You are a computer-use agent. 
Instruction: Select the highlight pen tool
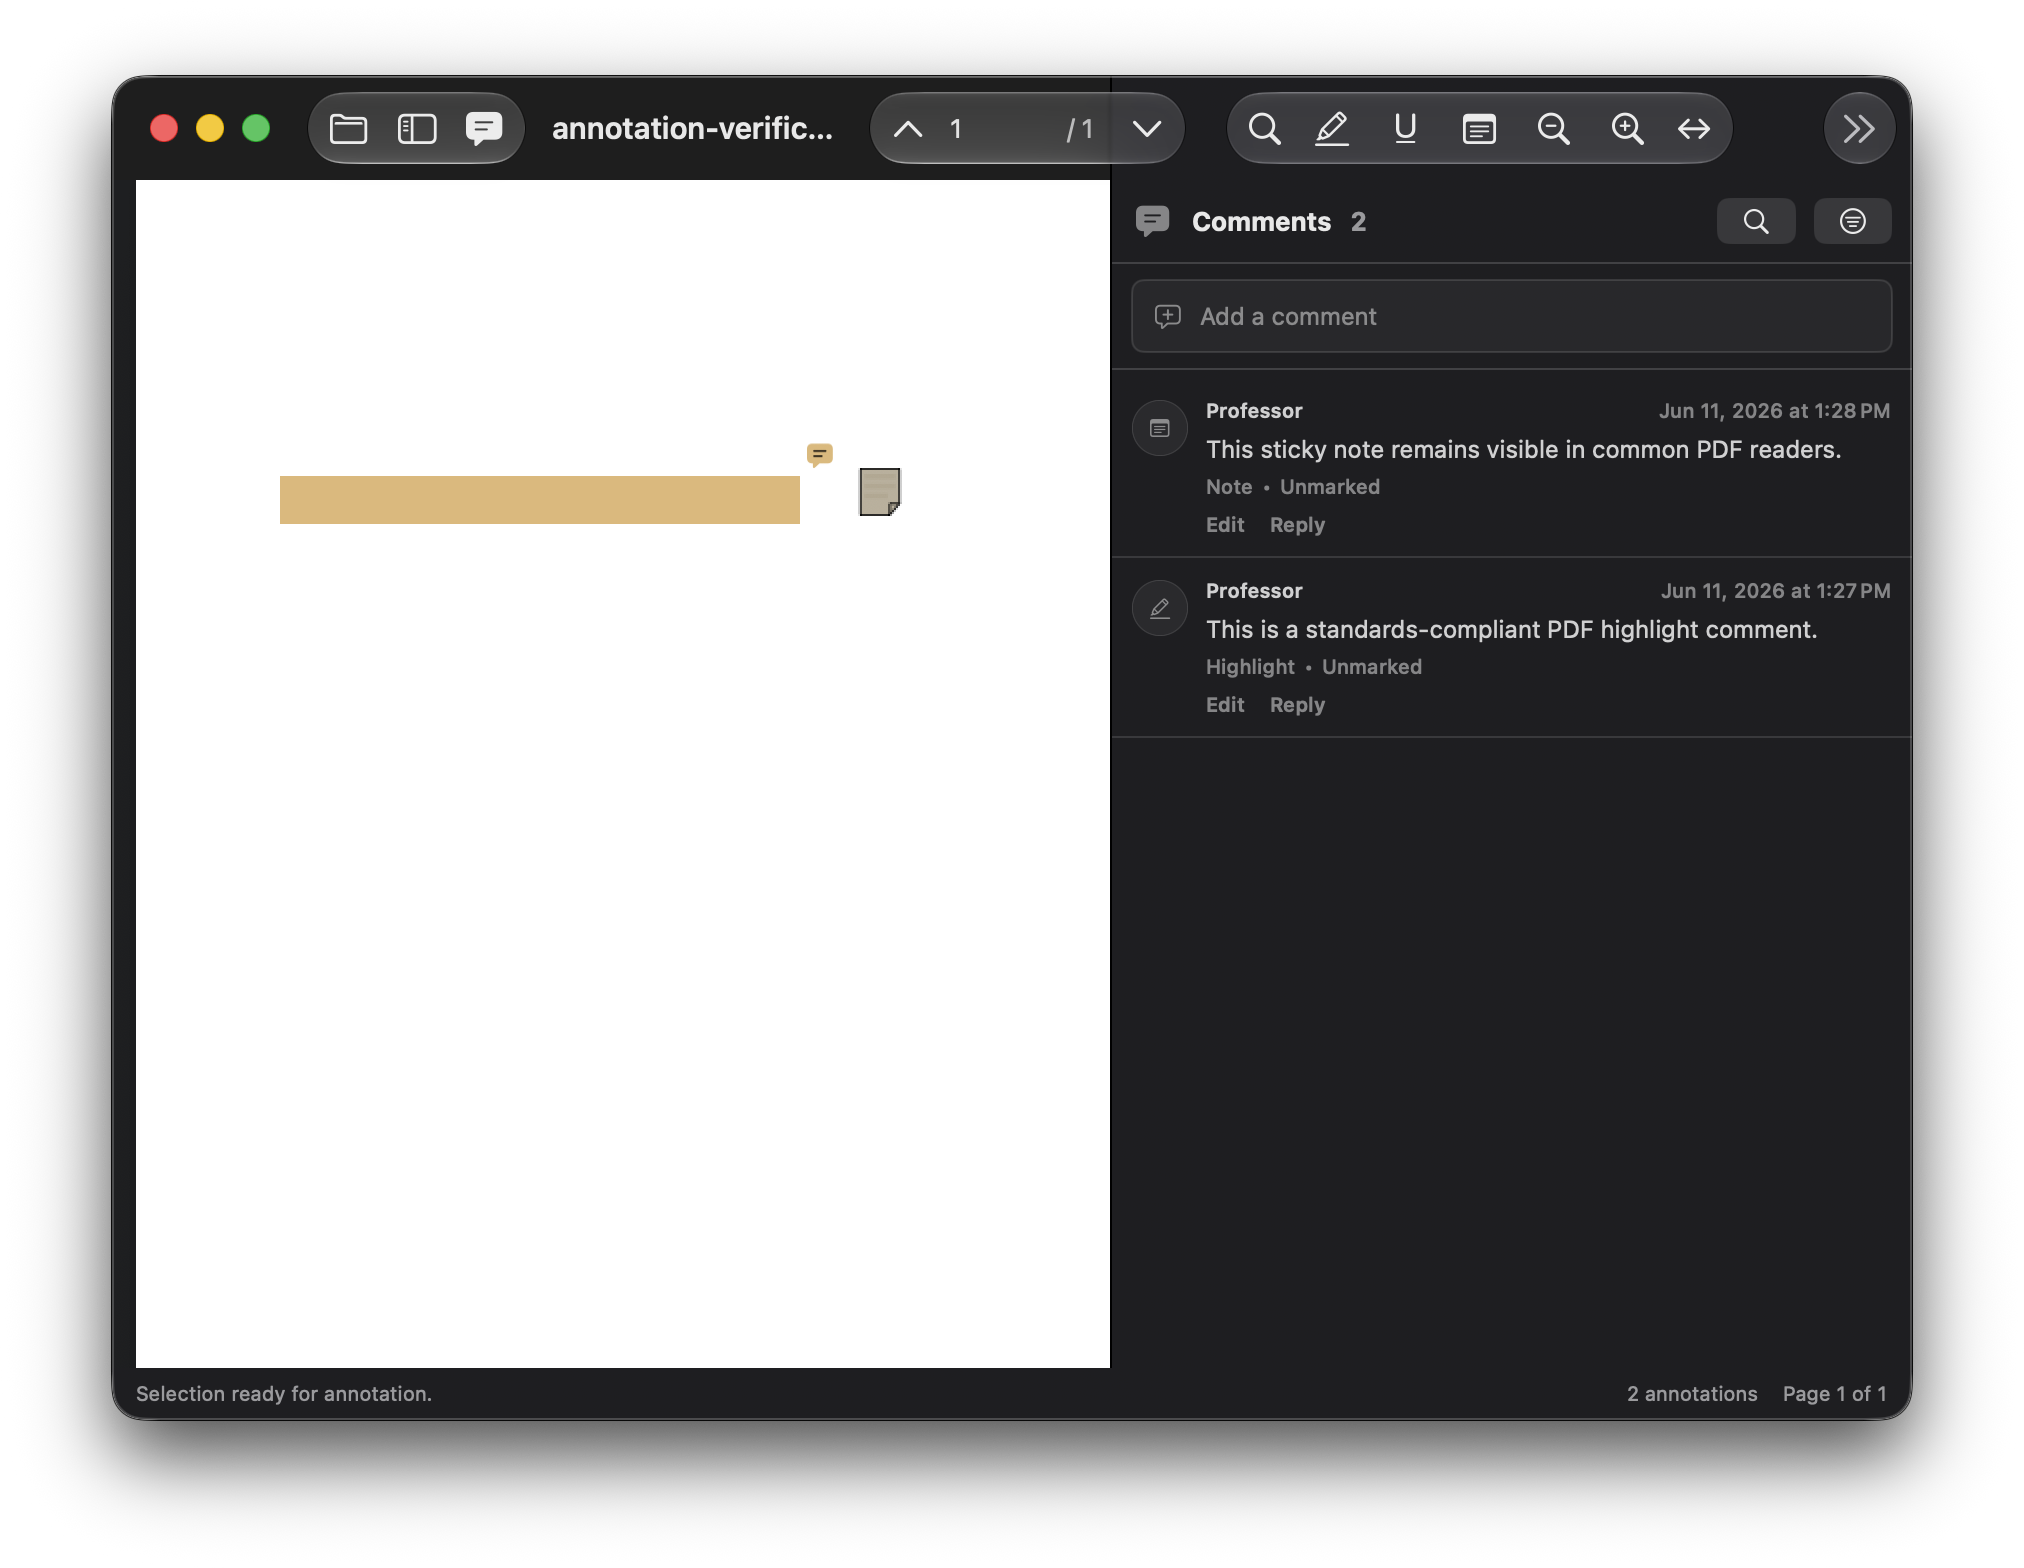[1332, 129]
